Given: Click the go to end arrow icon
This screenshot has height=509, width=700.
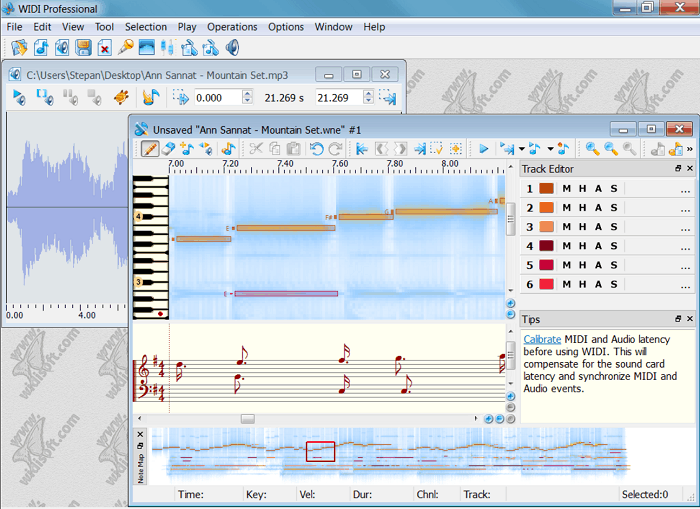Looking at the screenshot, I should [x=419, y=149].
